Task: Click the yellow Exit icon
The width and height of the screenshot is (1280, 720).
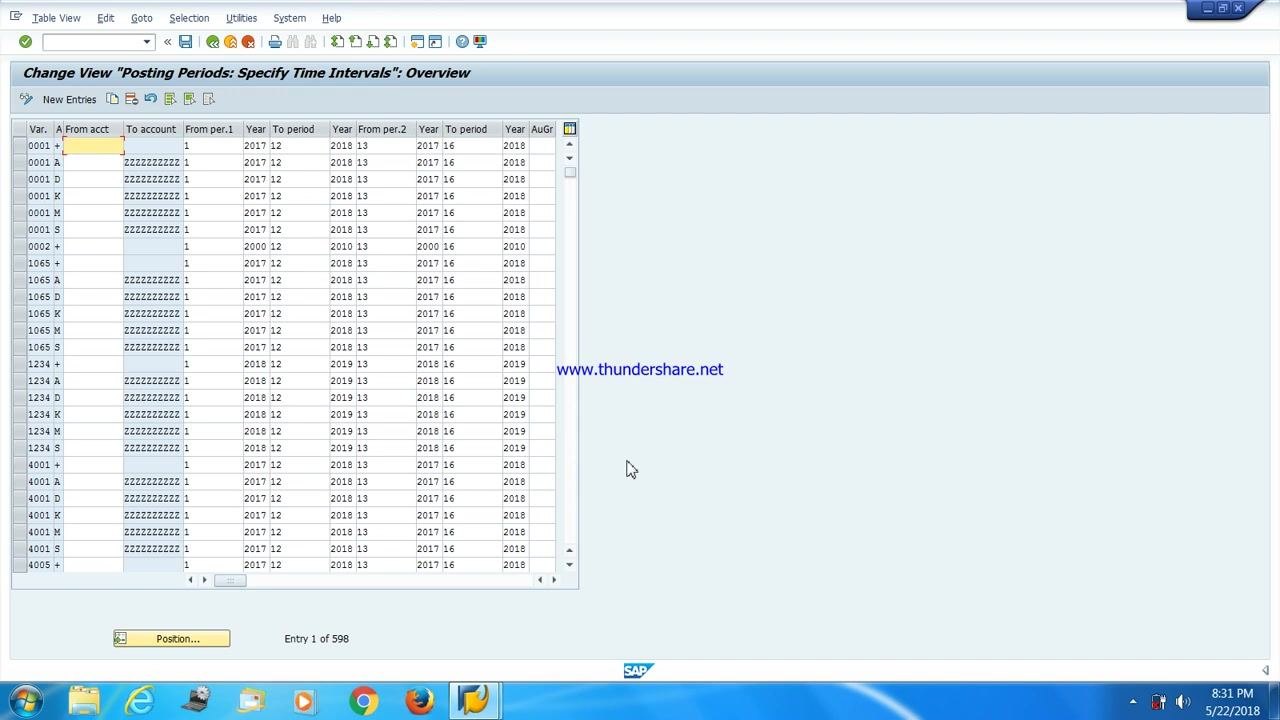Action: pos(230,42)
